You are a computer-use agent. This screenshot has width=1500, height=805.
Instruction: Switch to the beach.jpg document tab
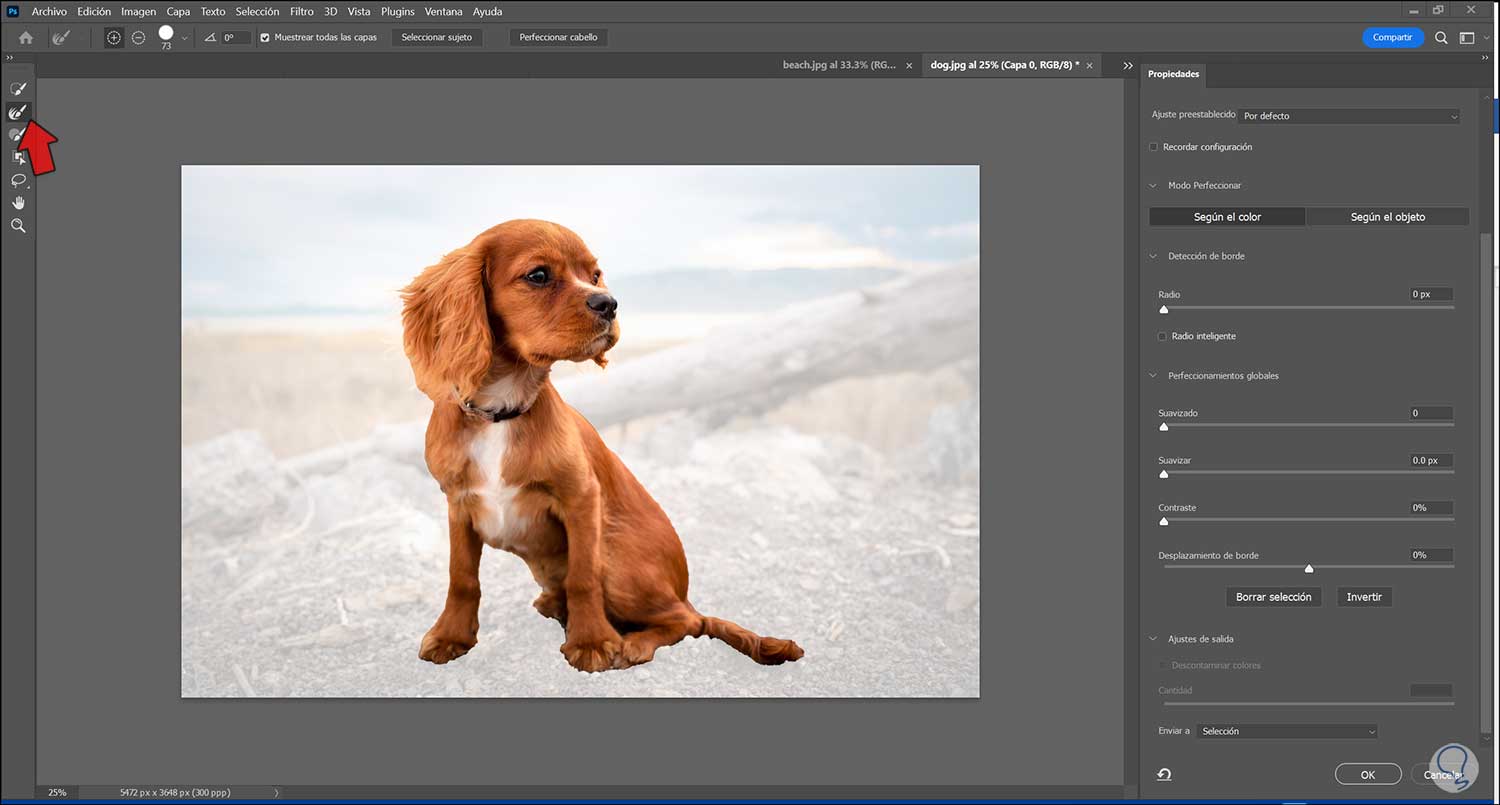pyautogui.click(x=839, y=65)
